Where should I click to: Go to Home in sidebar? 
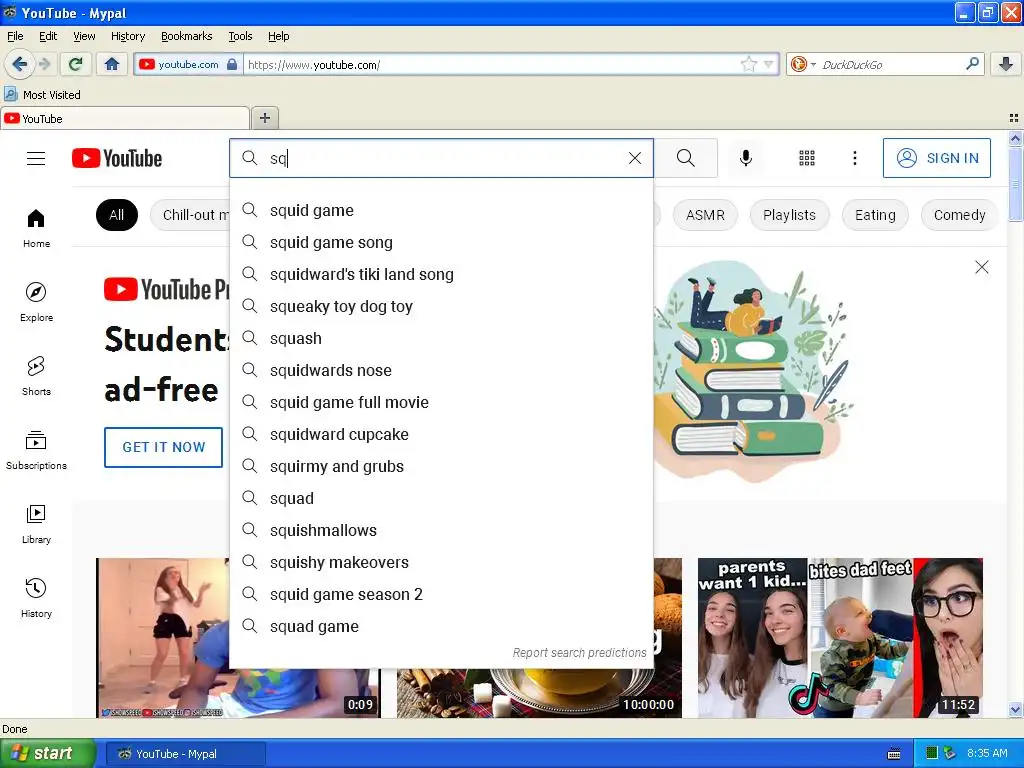pyautogui.click(x=36, y=229)
